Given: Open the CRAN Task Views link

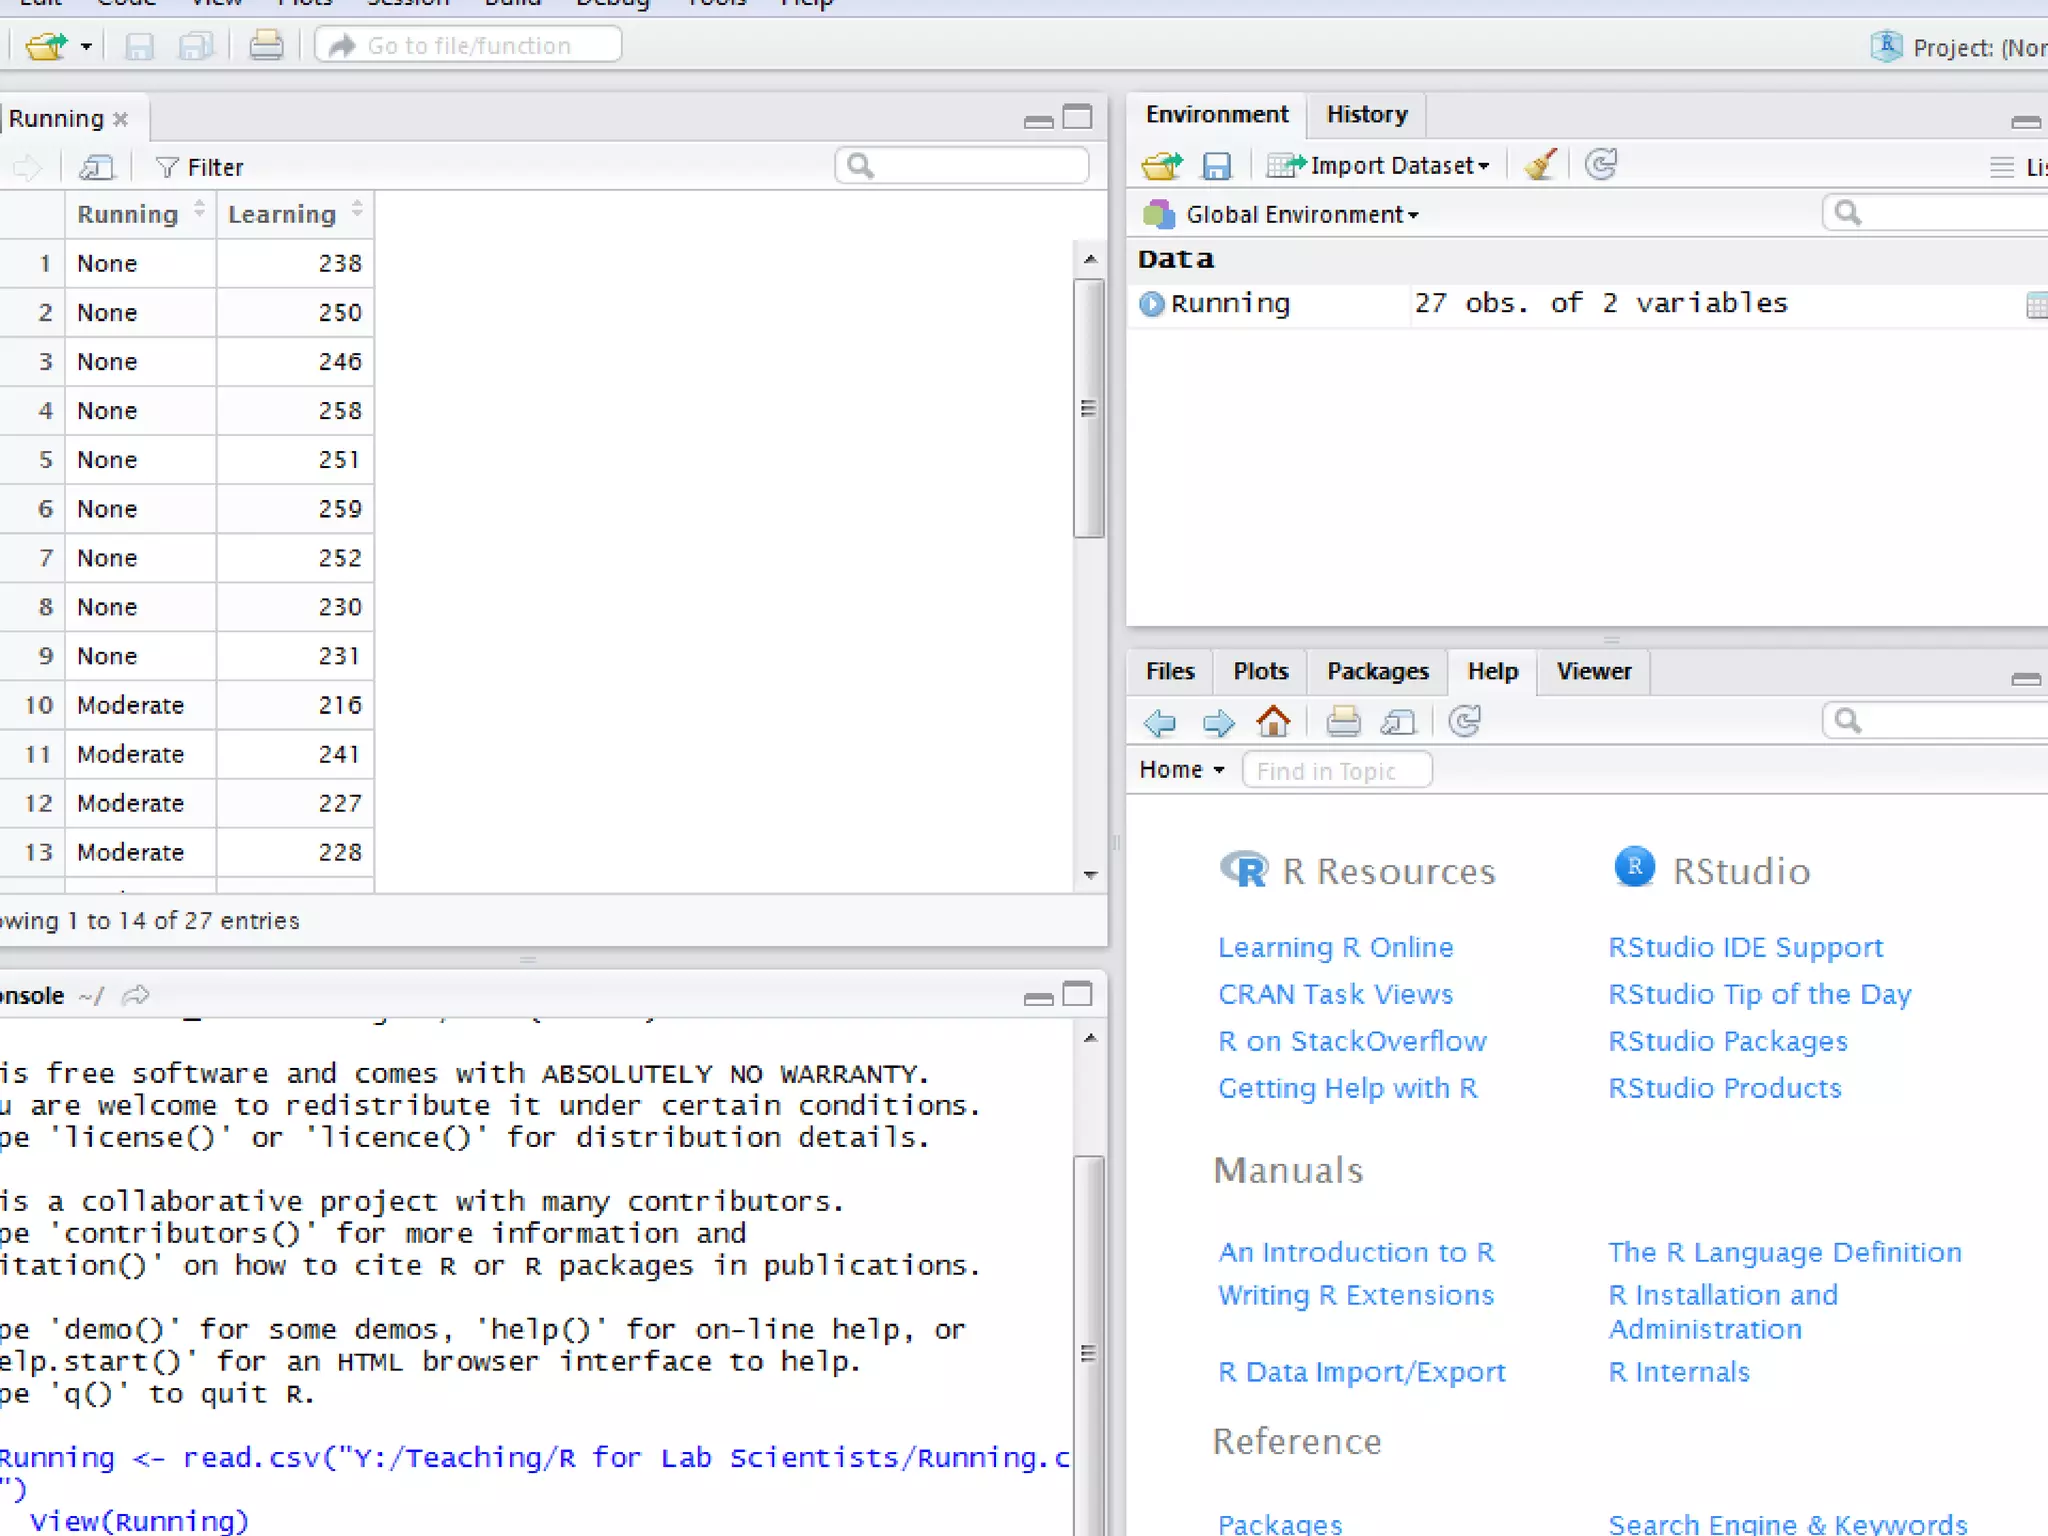Looking at the screenshot, I should [x=1334, y=994].
